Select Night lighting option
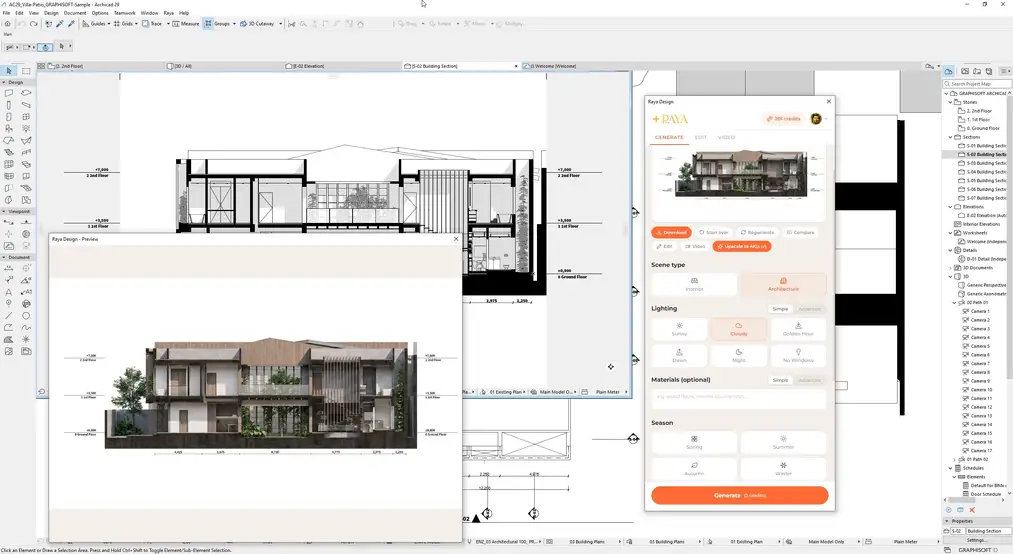1013x554 pixels. [x=738, y=356]
